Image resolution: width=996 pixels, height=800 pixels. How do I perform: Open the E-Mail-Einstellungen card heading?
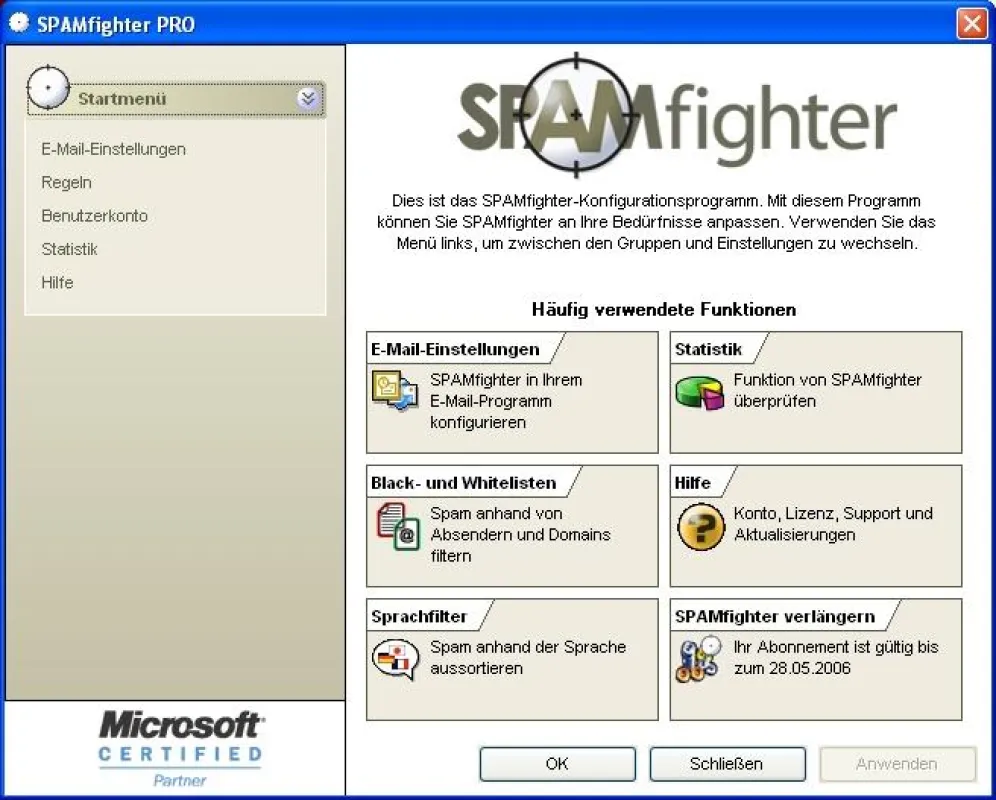tap(455, 349)
